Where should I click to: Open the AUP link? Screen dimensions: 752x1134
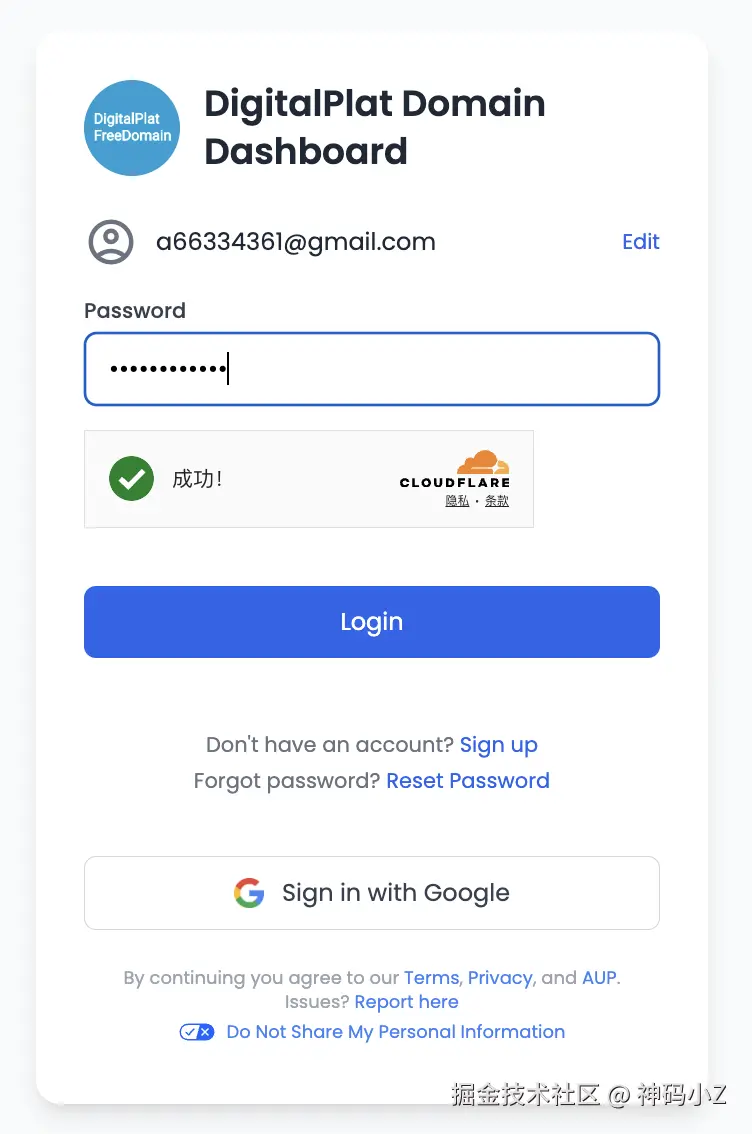599,978
